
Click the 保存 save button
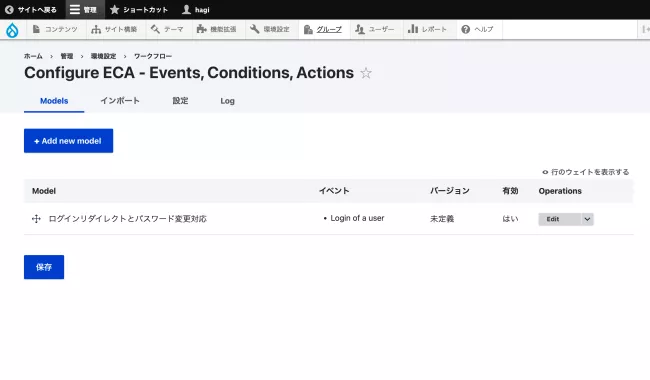(x=44, y=267)
